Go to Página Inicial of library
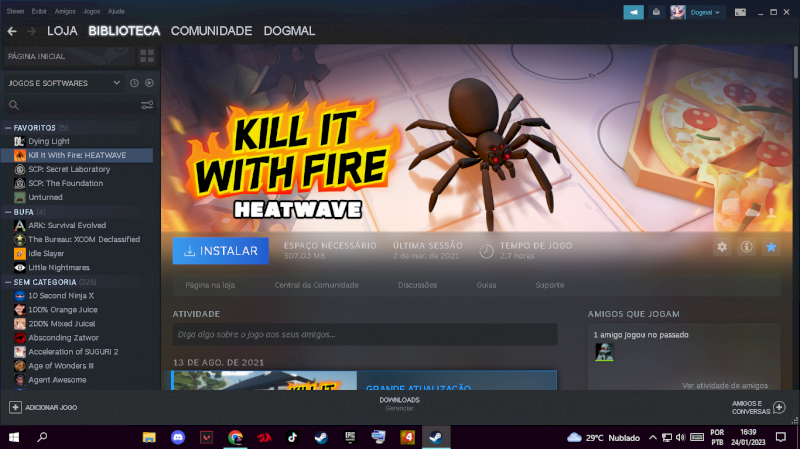 click(x=68, y=56)
